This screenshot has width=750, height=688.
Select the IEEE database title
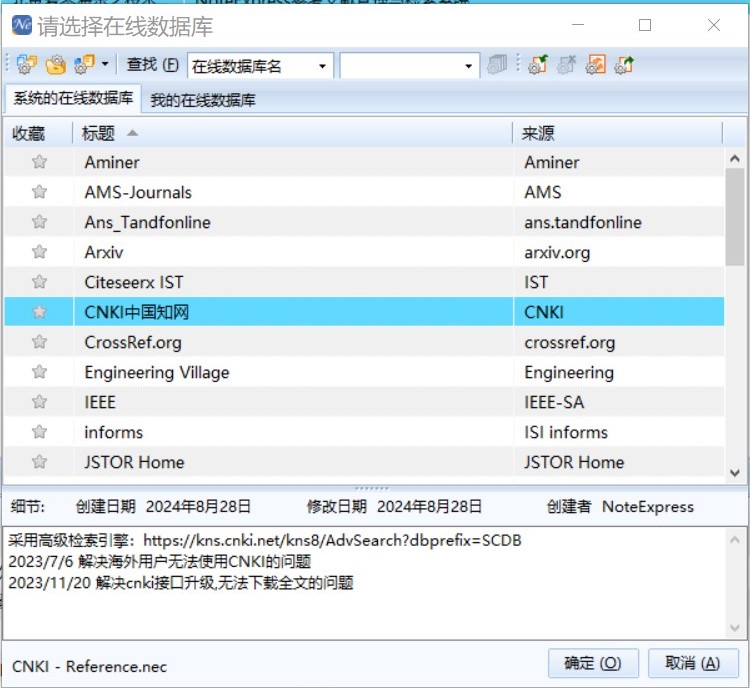click(x=100, y=402)
